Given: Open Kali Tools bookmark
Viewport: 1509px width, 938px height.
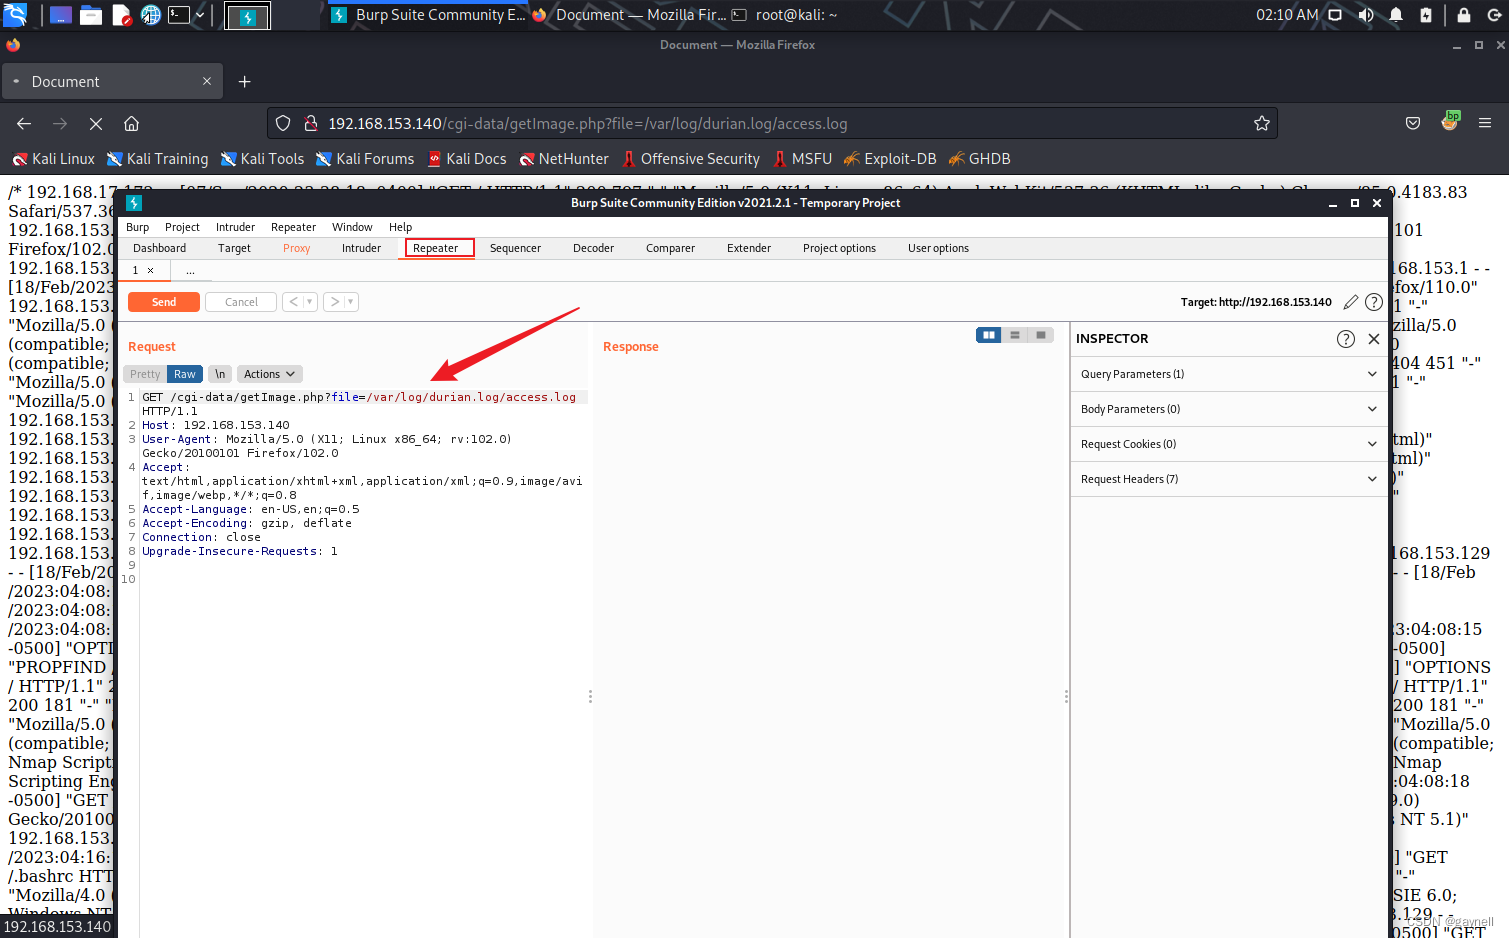Looking at the screenshot, I should click(x=262, y=159).
